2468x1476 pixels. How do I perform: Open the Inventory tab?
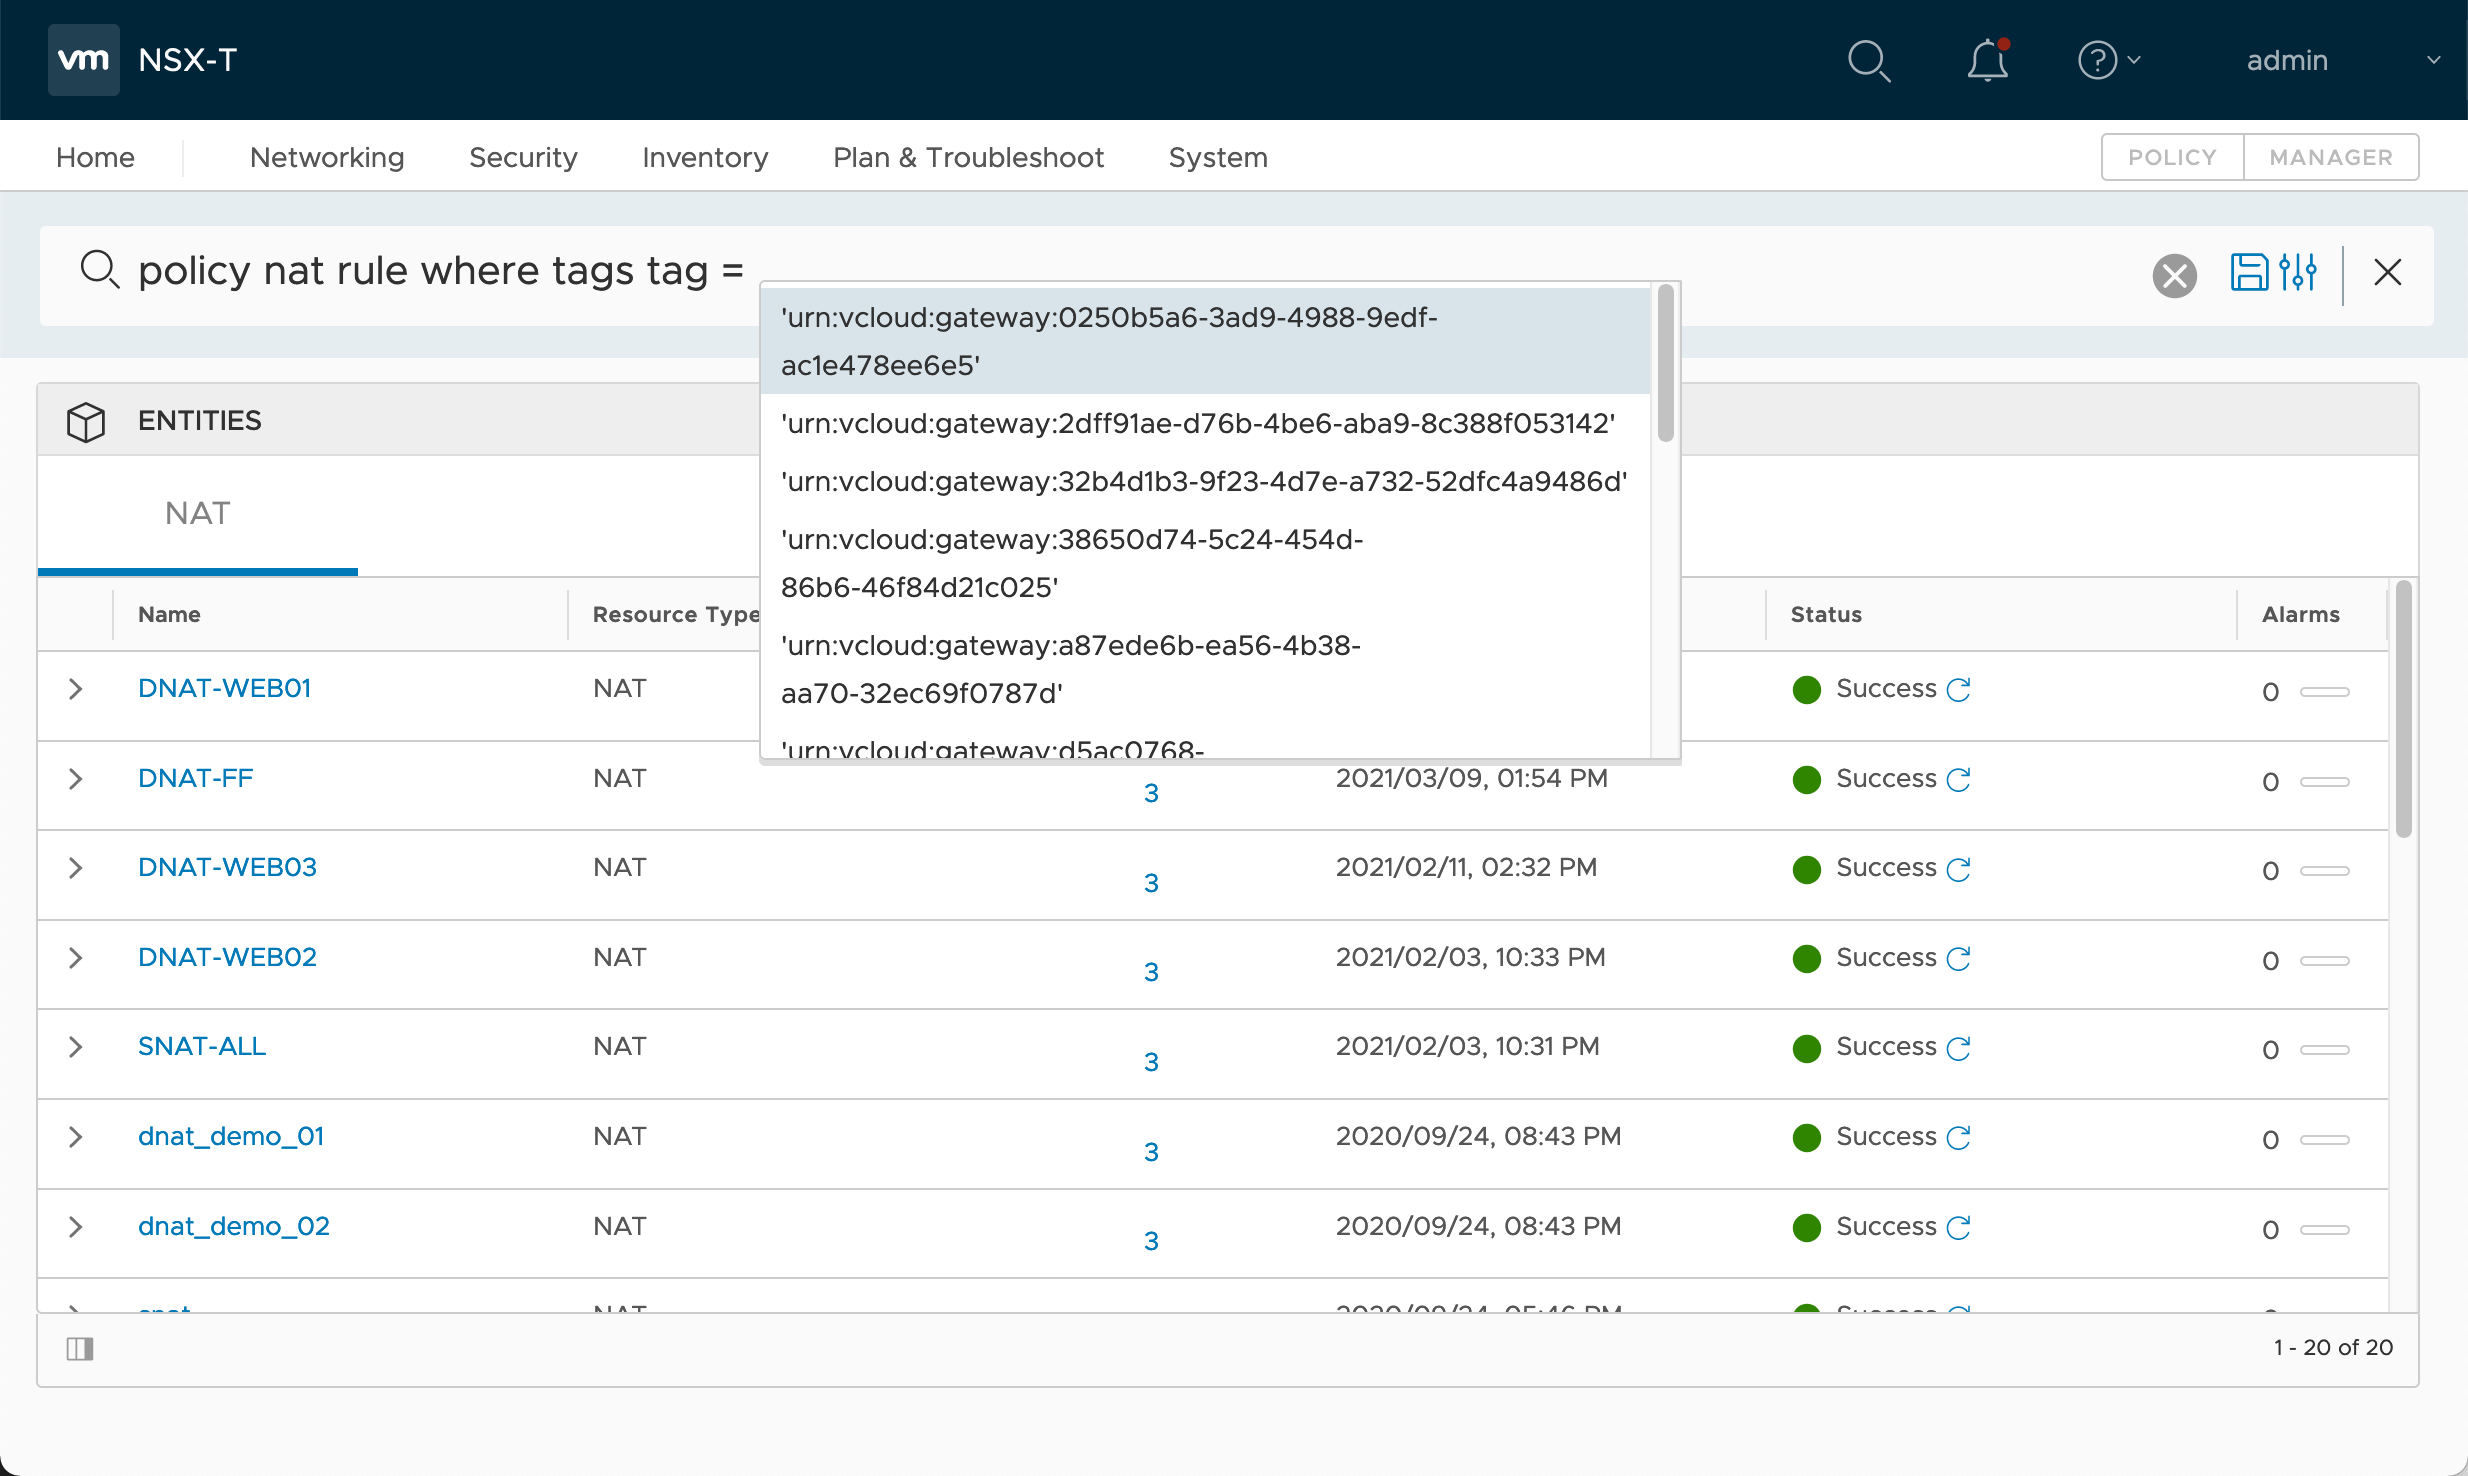click(x=705, y=157)
